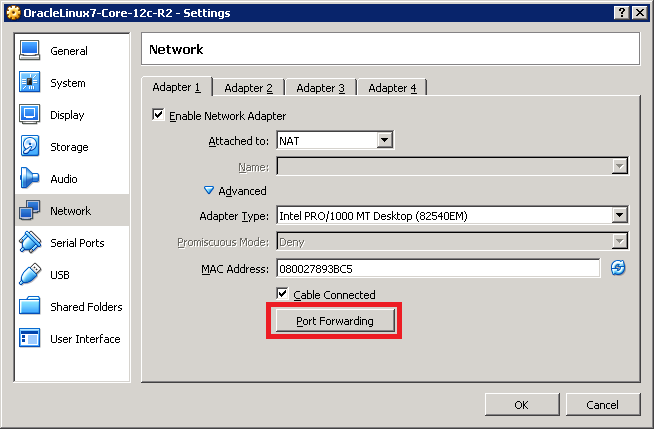The width and height of the screenshot is (654, 429).
Task: Uncheck the Cable Connected checkbox
Action: [283, 295]
